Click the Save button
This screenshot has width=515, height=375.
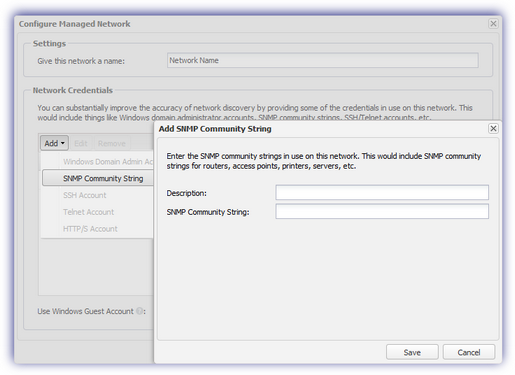click(x=412, y=352)
